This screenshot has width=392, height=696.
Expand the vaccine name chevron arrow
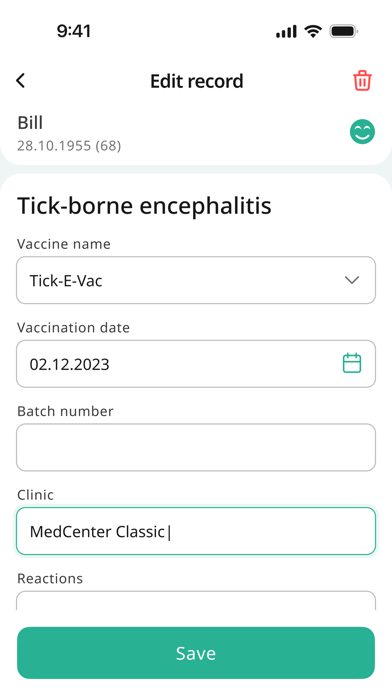(x=352, y=280)
